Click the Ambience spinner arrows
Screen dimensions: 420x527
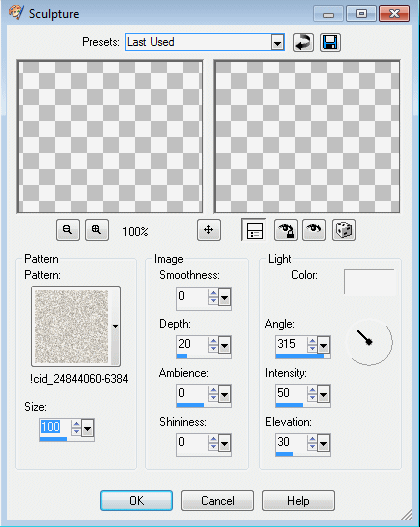pos(213,394)
